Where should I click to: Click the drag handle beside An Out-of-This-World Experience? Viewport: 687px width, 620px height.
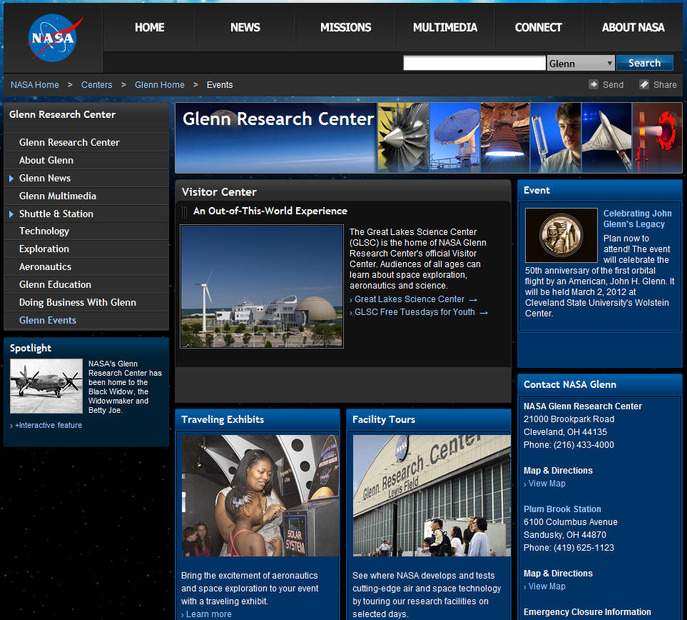[x=184, y=212]
